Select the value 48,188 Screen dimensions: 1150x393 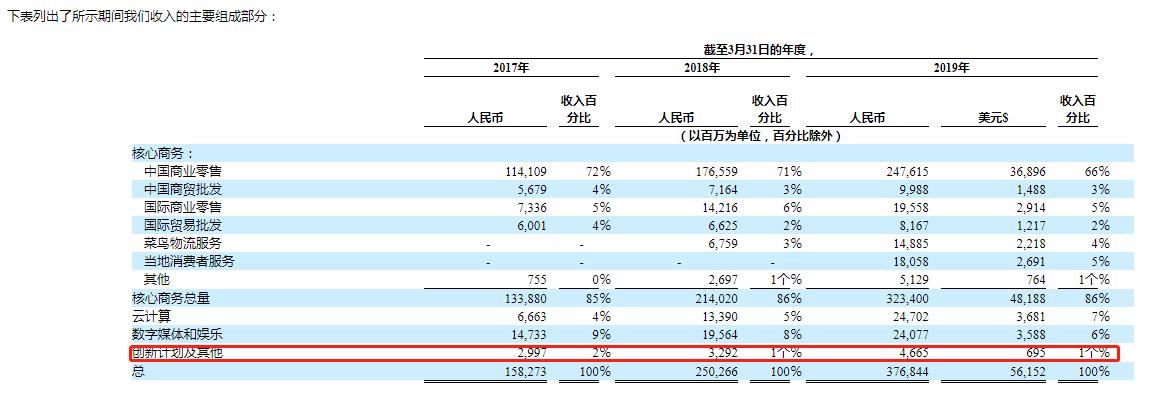1027,298
